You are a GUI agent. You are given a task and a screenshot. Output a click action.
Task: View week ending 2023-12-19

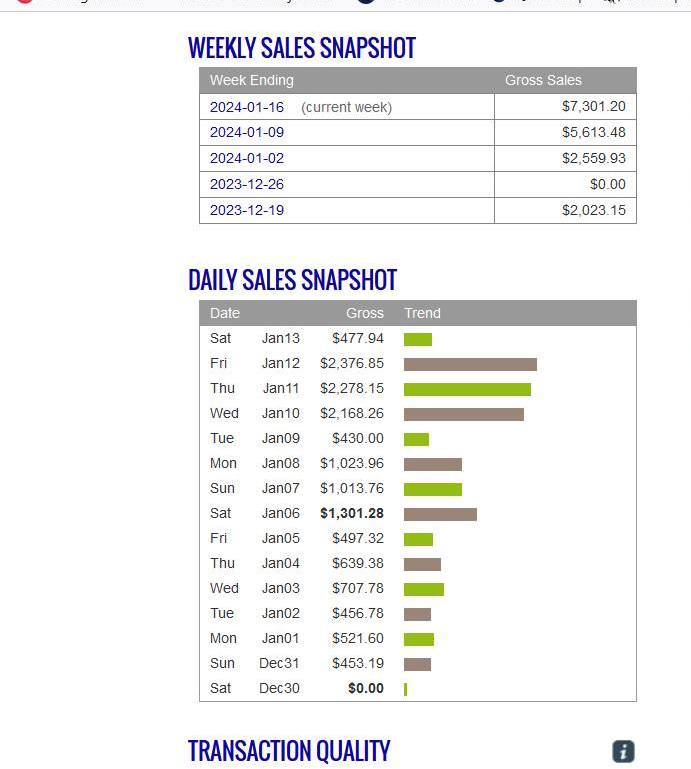[246, 210]
